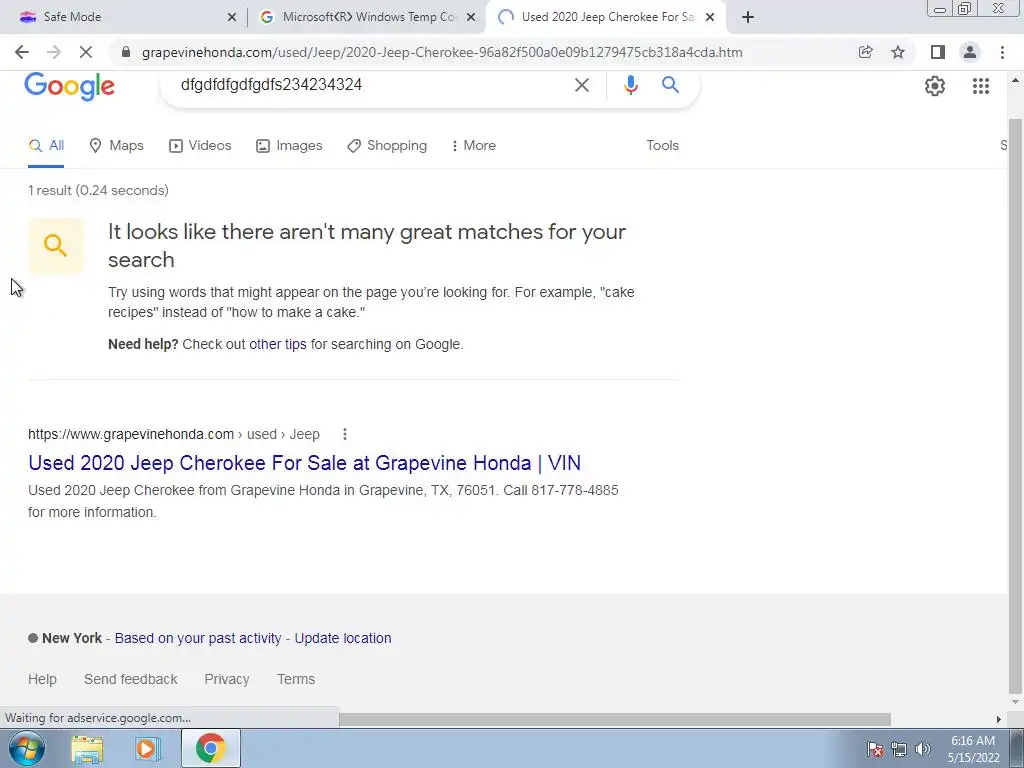Click the browser forward arrow

tap(54, 52)
